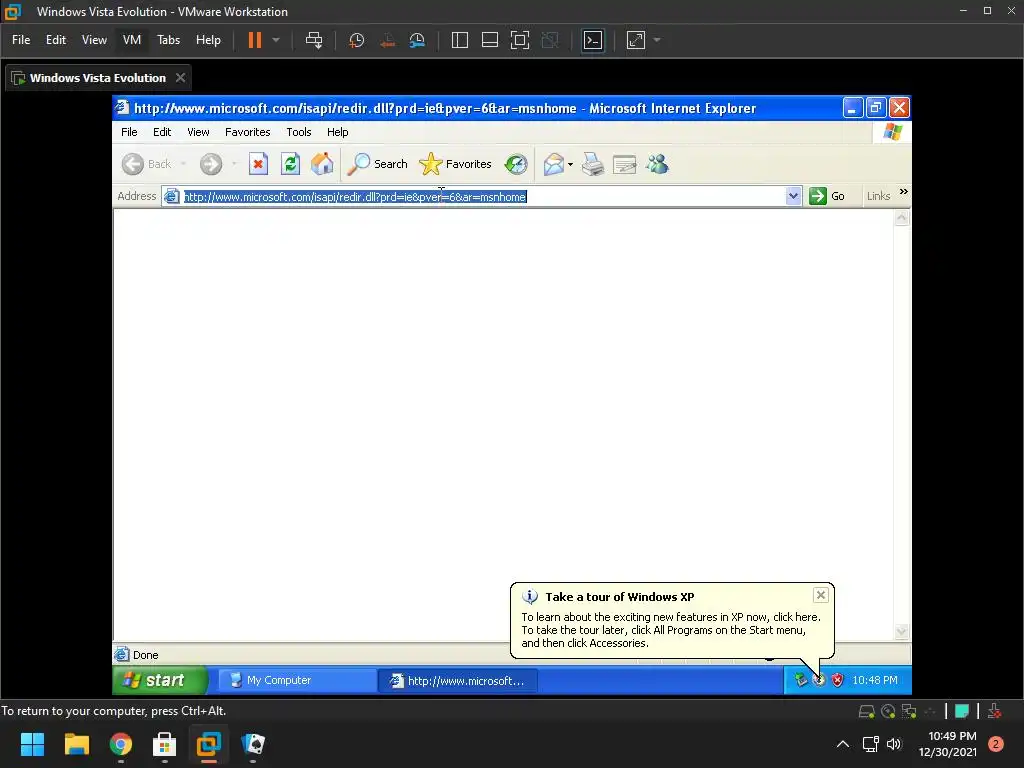Click the IE scrollbar up arrow
This screenshot has height=768, width=1024.
902,218
